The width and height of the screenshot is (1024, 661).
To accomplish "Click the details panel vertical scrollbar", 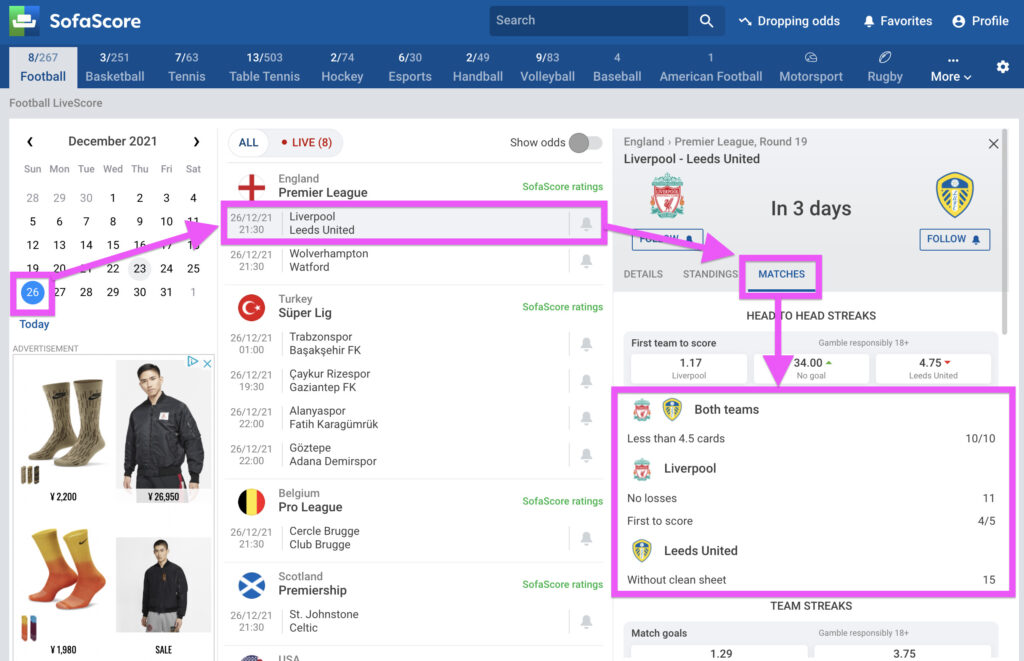I will coord(1006,232).
